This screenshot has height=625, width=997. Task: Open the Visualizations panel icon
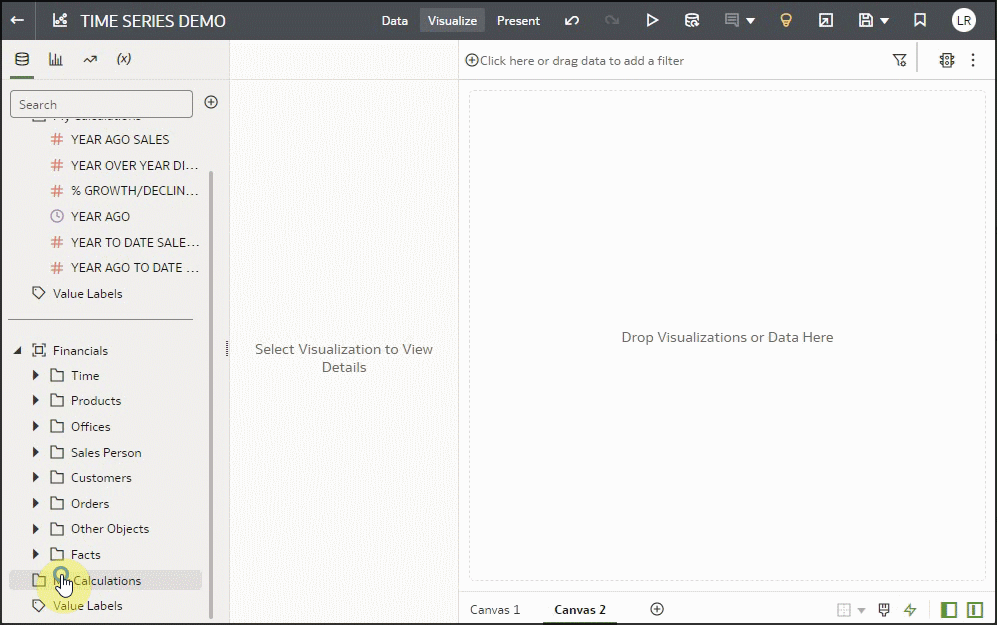click(x=55, y=59)
